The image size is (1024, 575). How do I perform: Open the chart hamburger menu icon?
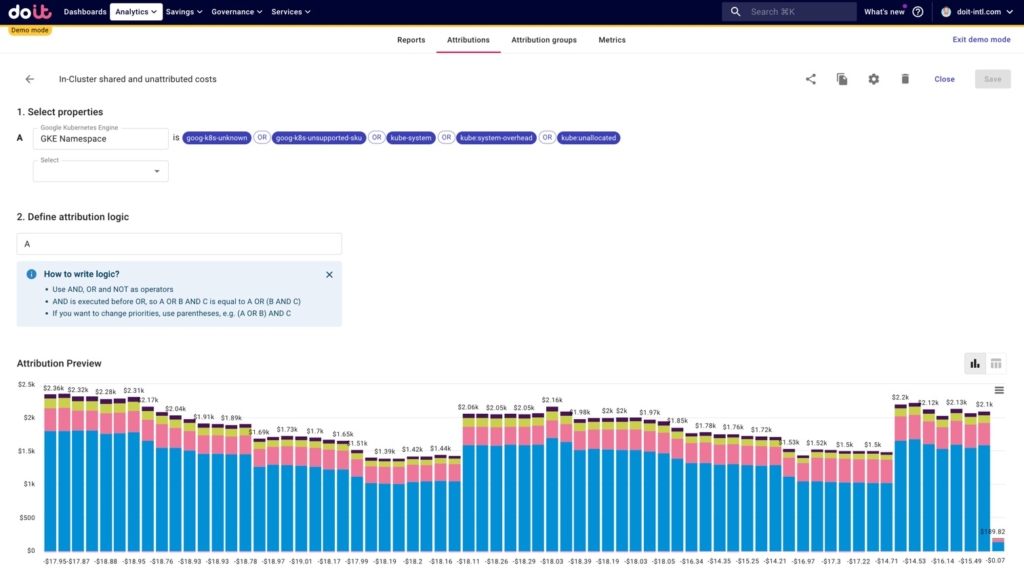tap(999, 390)
